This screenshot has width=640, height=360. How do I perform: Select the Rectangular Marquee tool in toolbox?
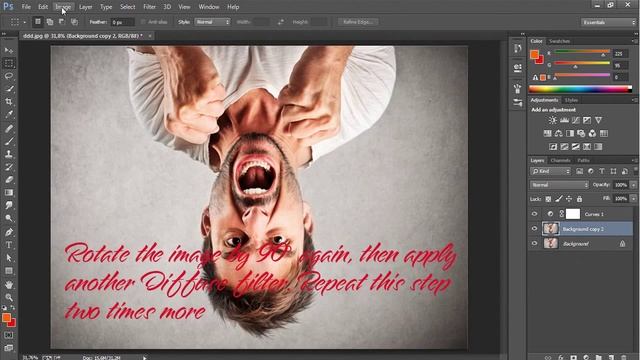tap(9, 63)
